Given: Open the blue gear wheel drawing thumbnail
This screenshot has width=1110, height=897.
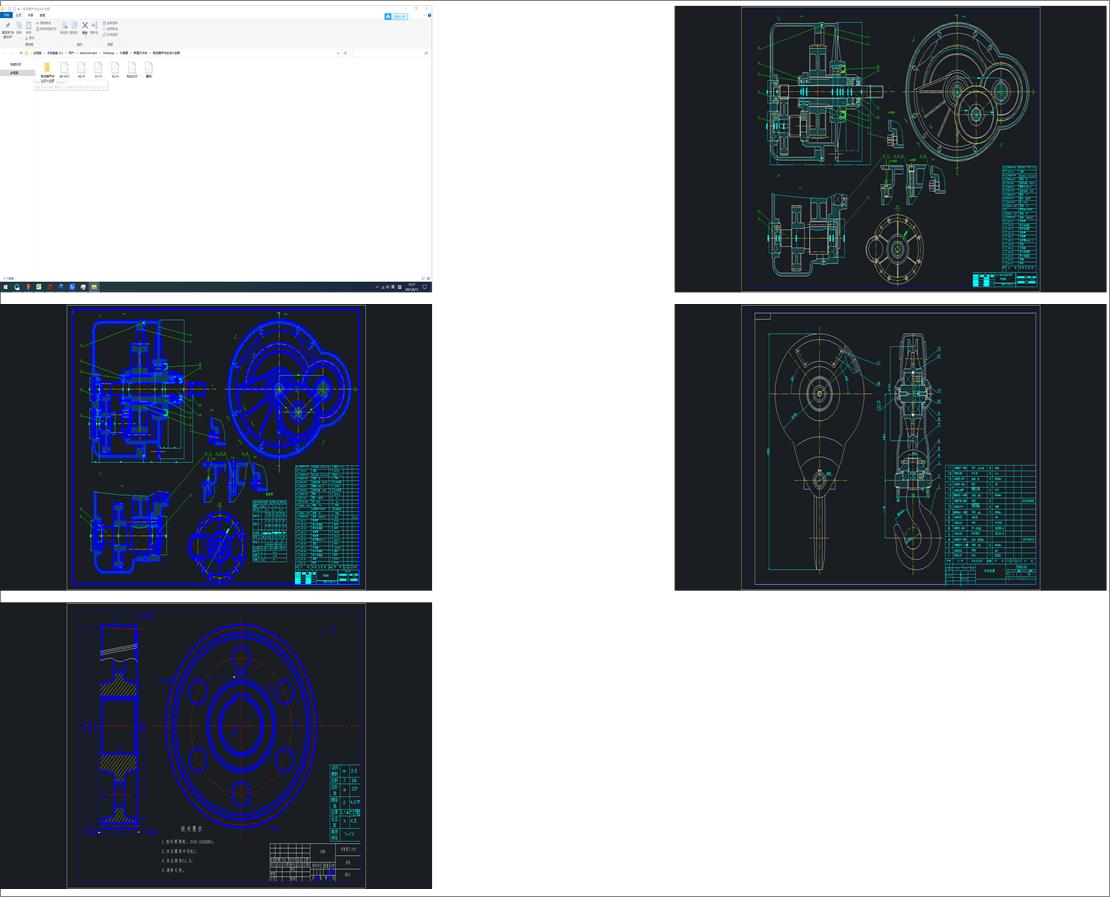Looking at the screenshot, I should tap(216, 745).
